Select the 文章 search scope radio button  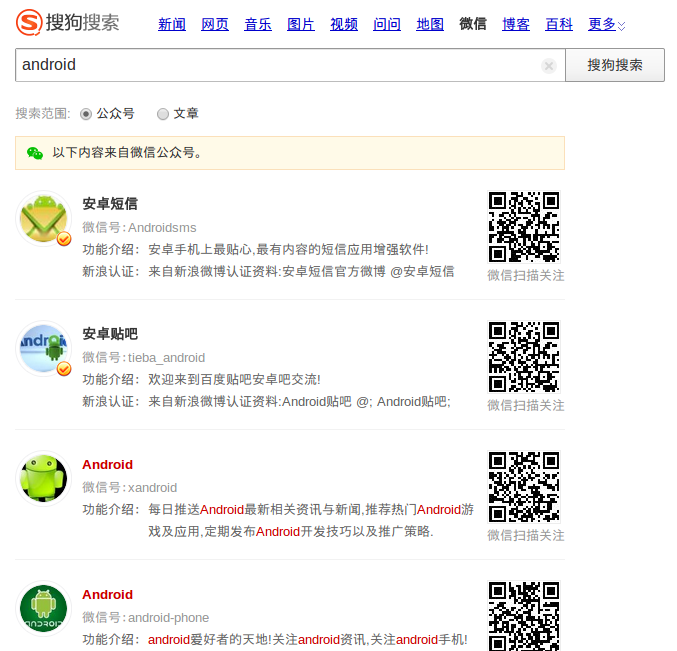point(163,114)
